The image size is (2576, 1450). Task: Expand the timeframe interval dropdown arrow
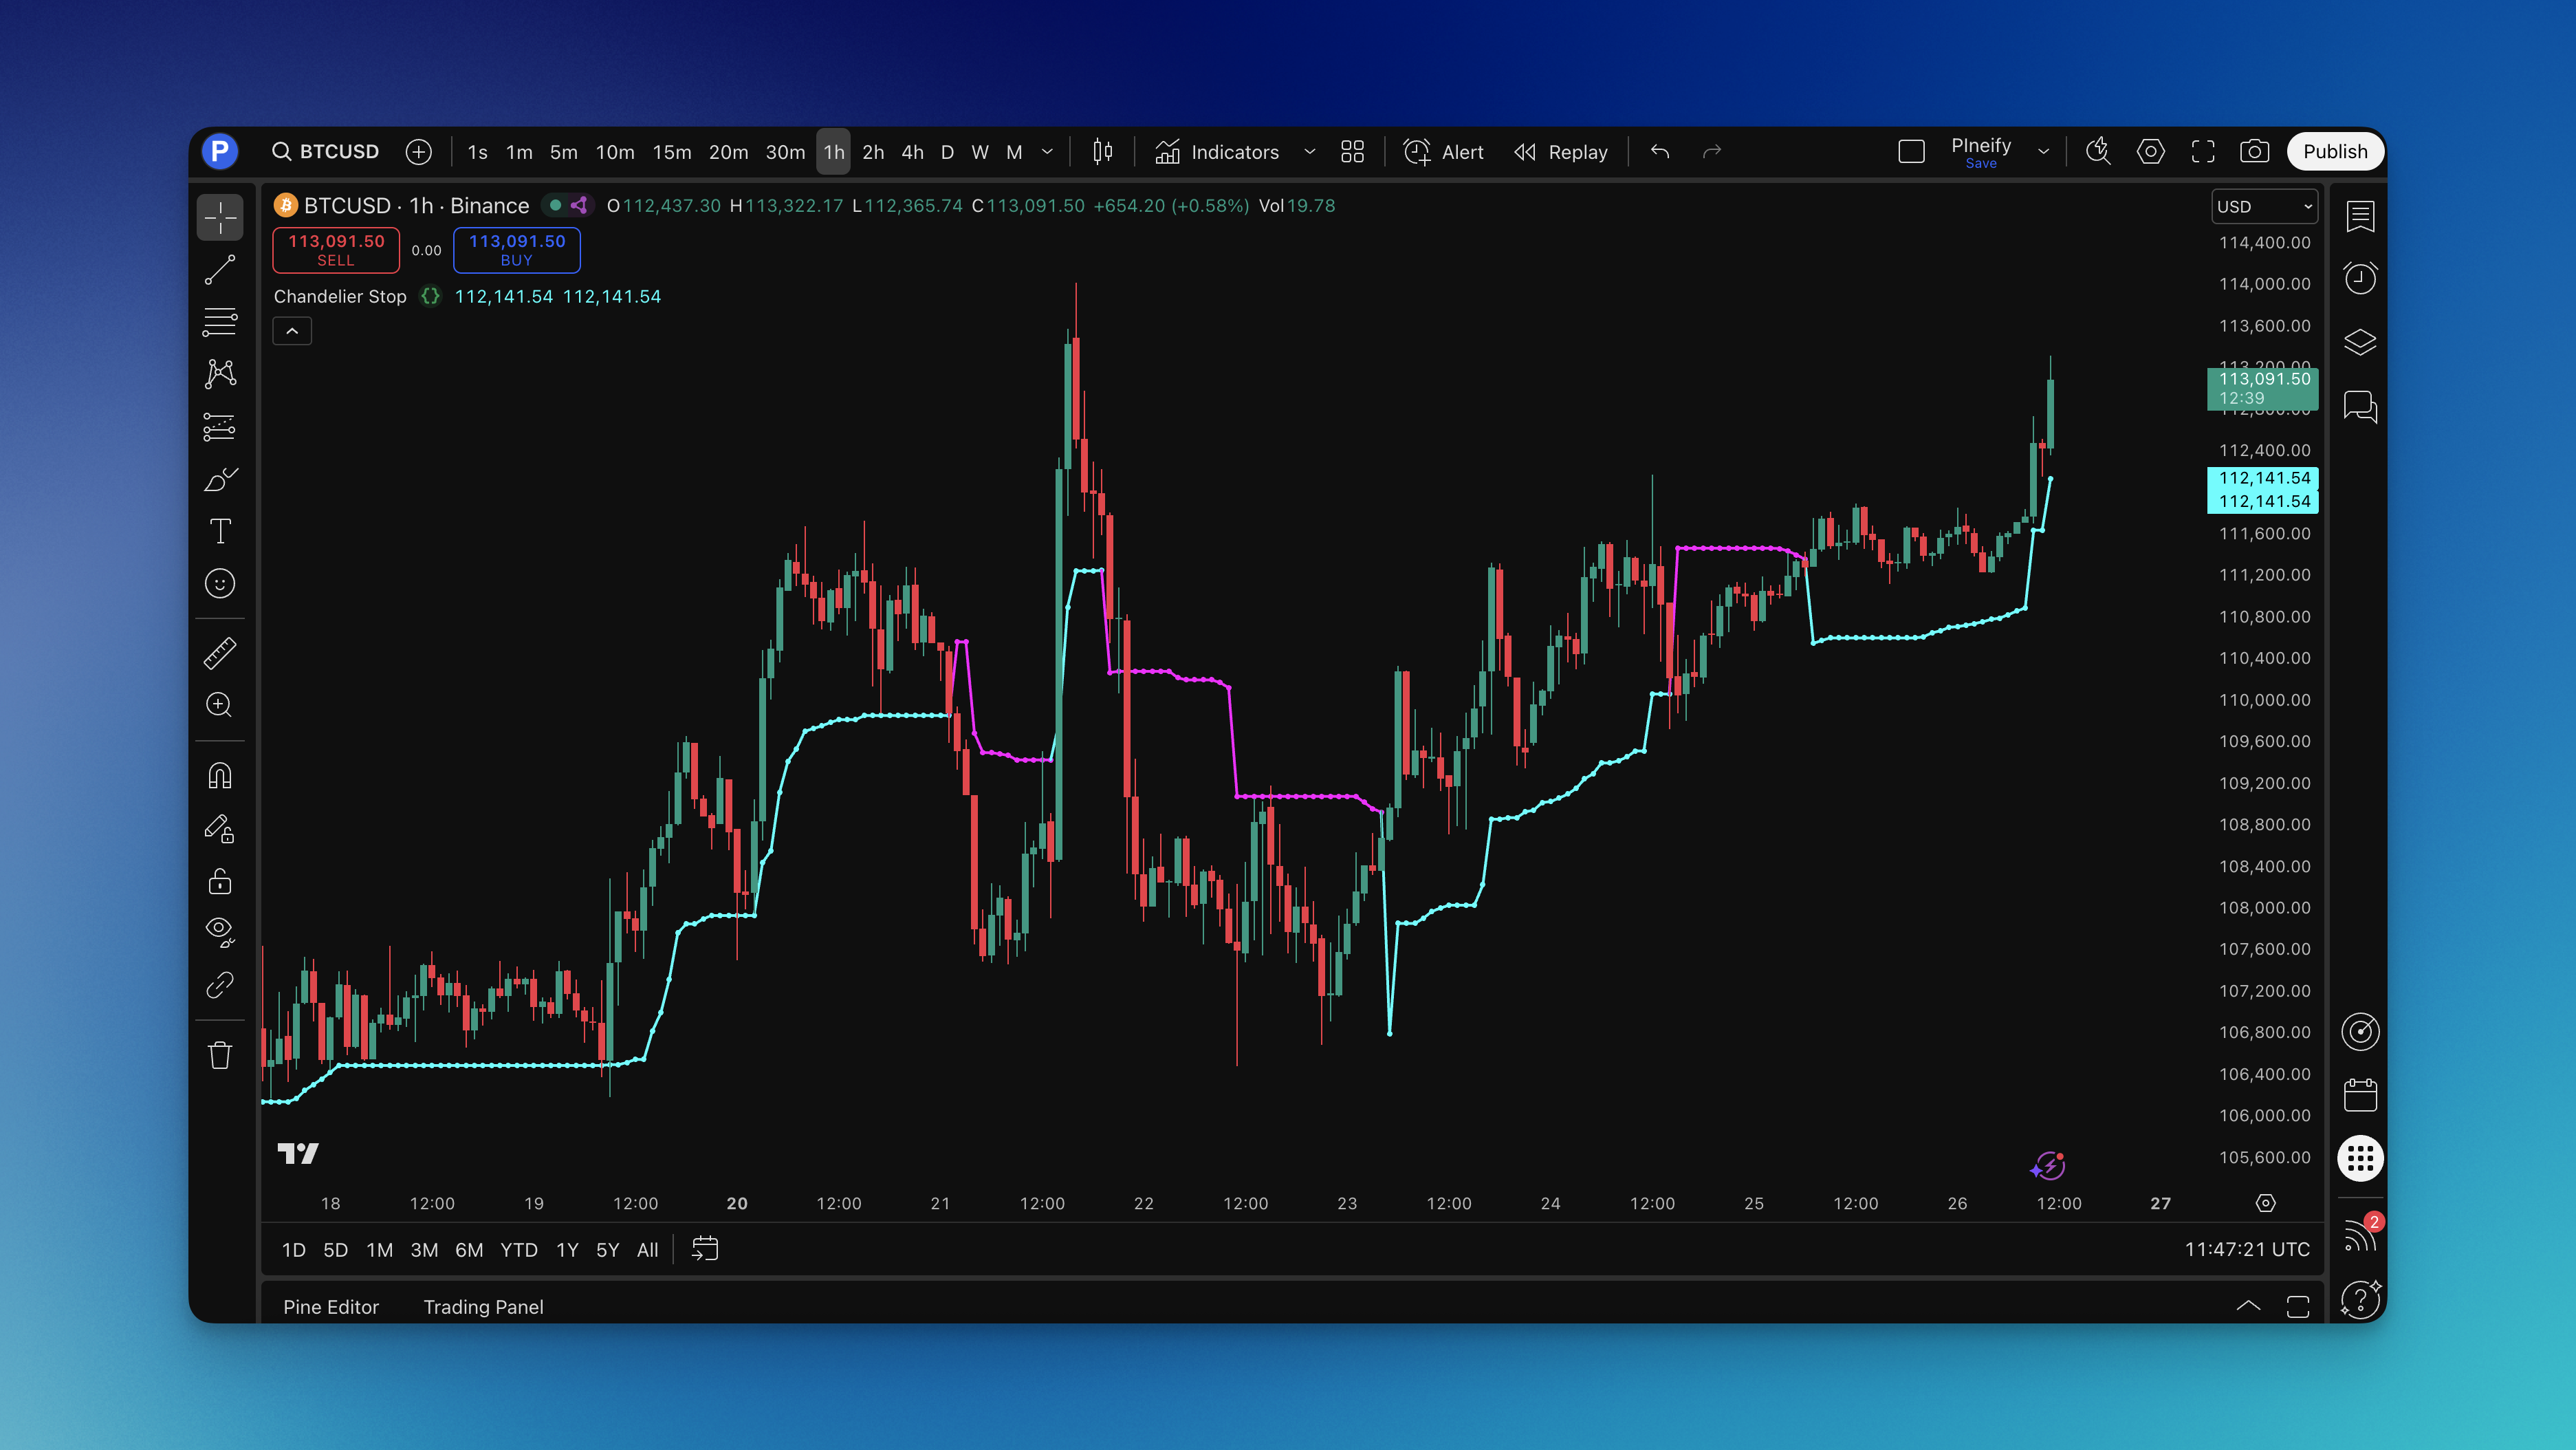[x=1047, y=152]
